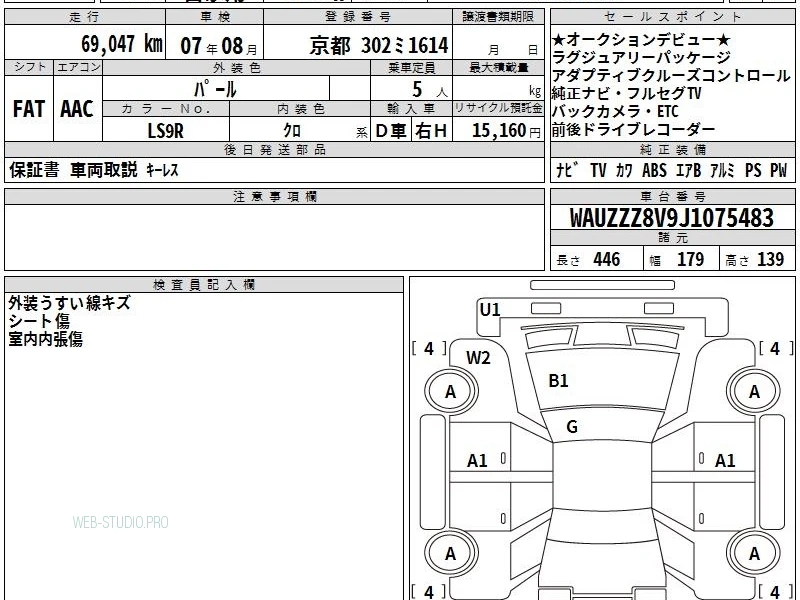Viewport: 800px width, 600px height.
Task: Select the width value 179
Action: tap(690, 259)
